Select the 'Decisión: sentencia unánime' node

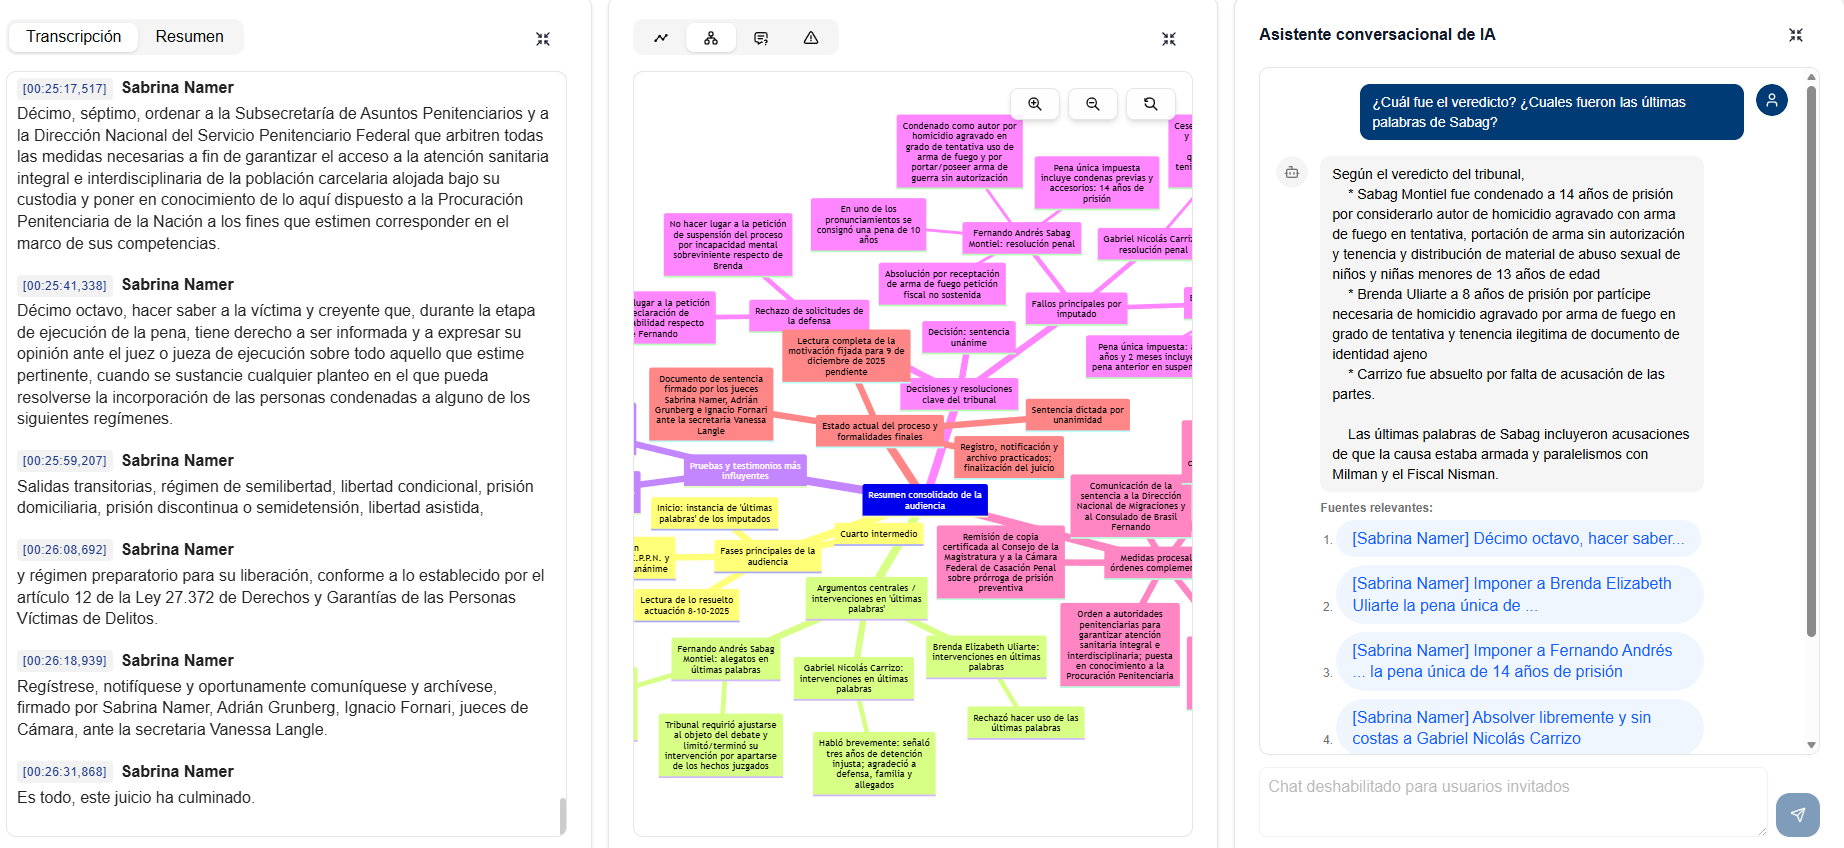click(968, 337)
